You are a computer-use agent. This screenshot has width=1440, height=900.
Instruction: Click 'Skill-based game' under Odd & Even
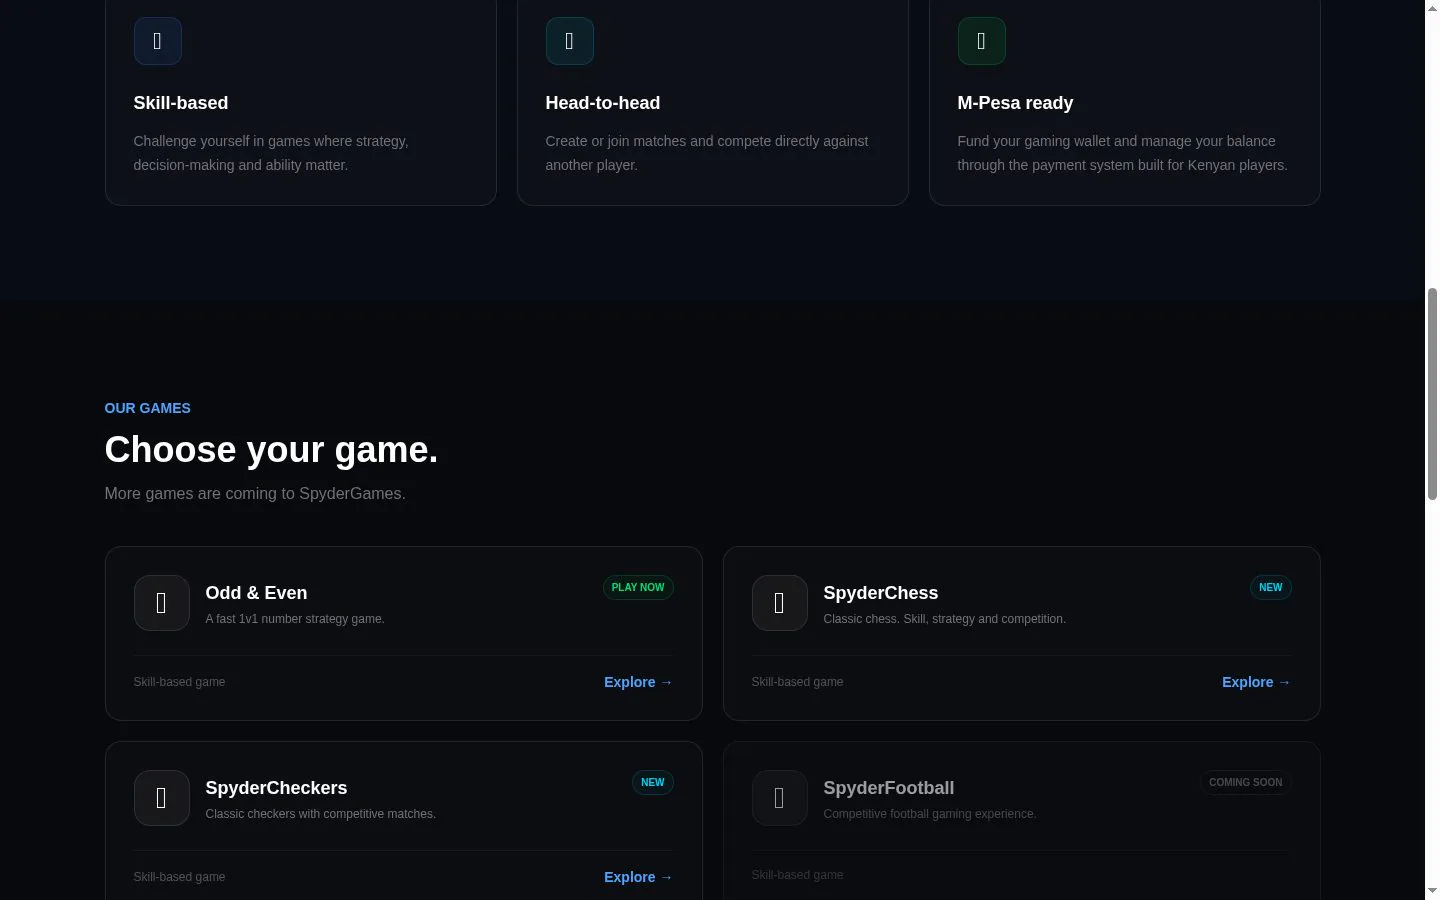click(x=179, y=682)
